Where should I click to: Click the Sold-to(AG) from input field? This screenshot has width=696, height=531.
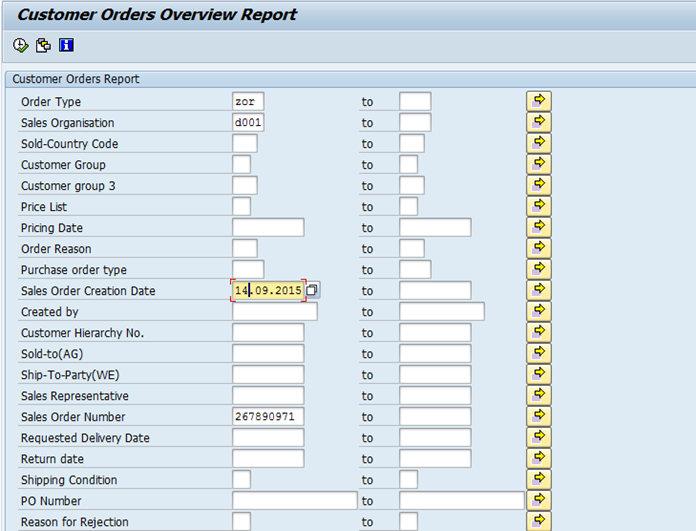coord(267,354)
